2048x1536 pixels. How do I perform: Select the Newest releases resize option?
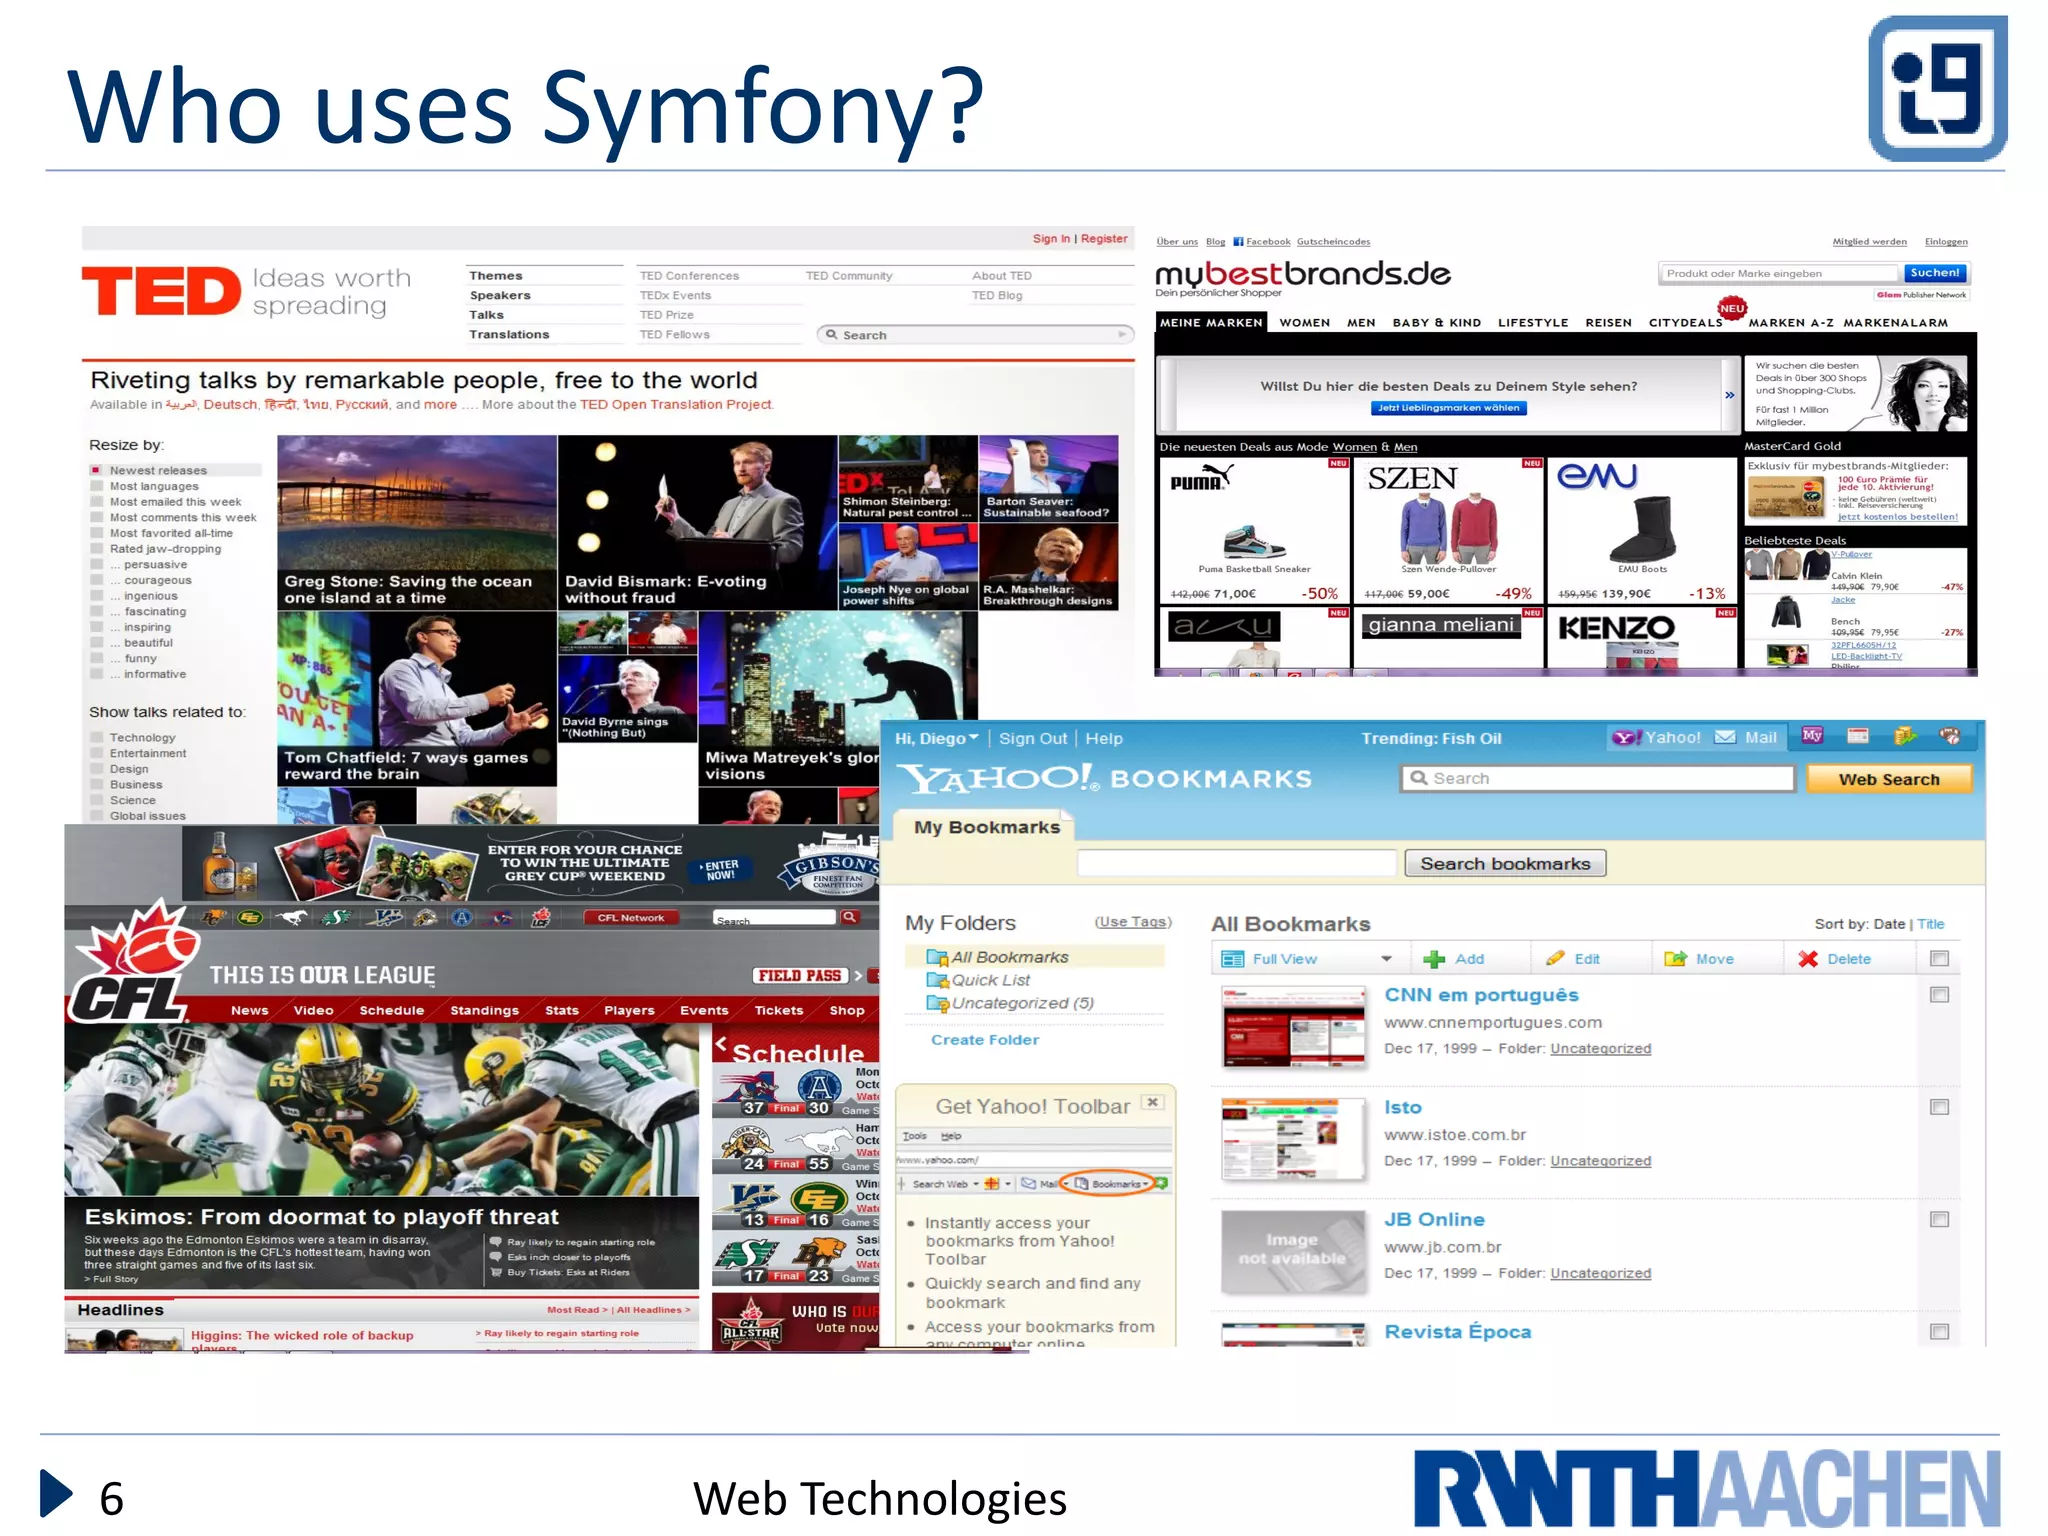(x=96, y=470)
